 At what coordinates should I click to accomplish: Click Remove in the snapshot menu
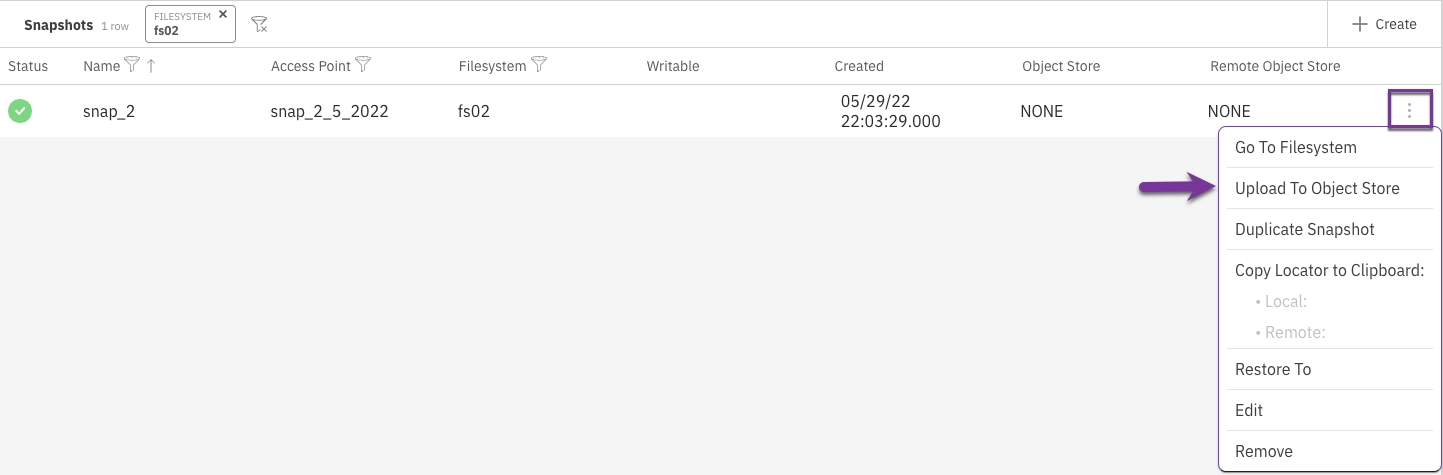[1263, 452]
